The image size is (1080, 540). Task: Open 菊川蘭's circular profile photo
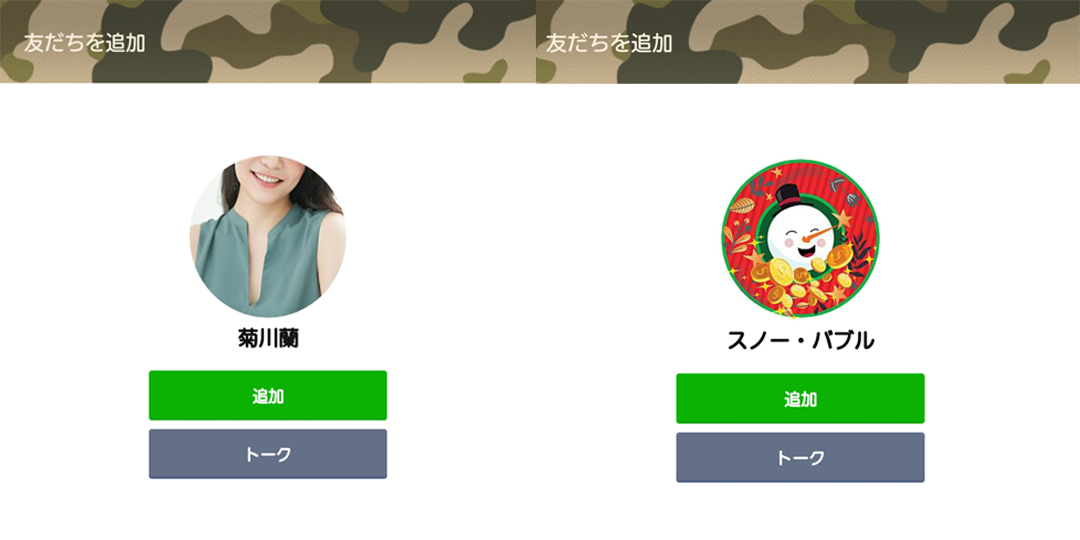(x=268, y=236)
